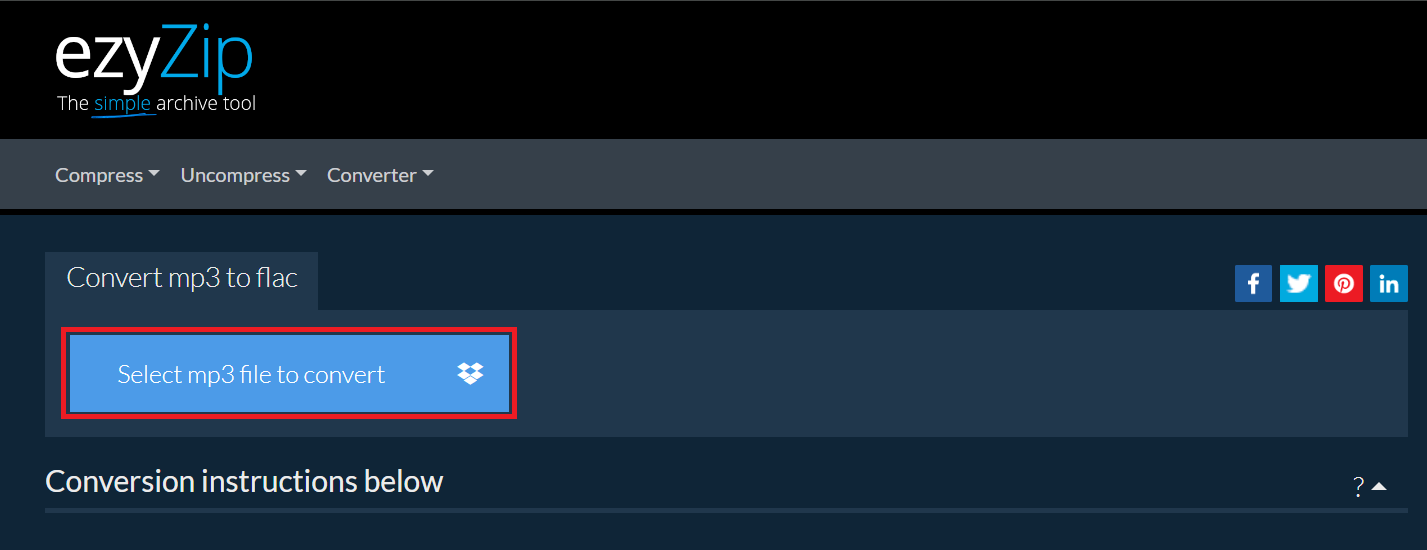The image size is (1427, 550).
Task: Share page via Twitter icon
Action: [1298, 283]
